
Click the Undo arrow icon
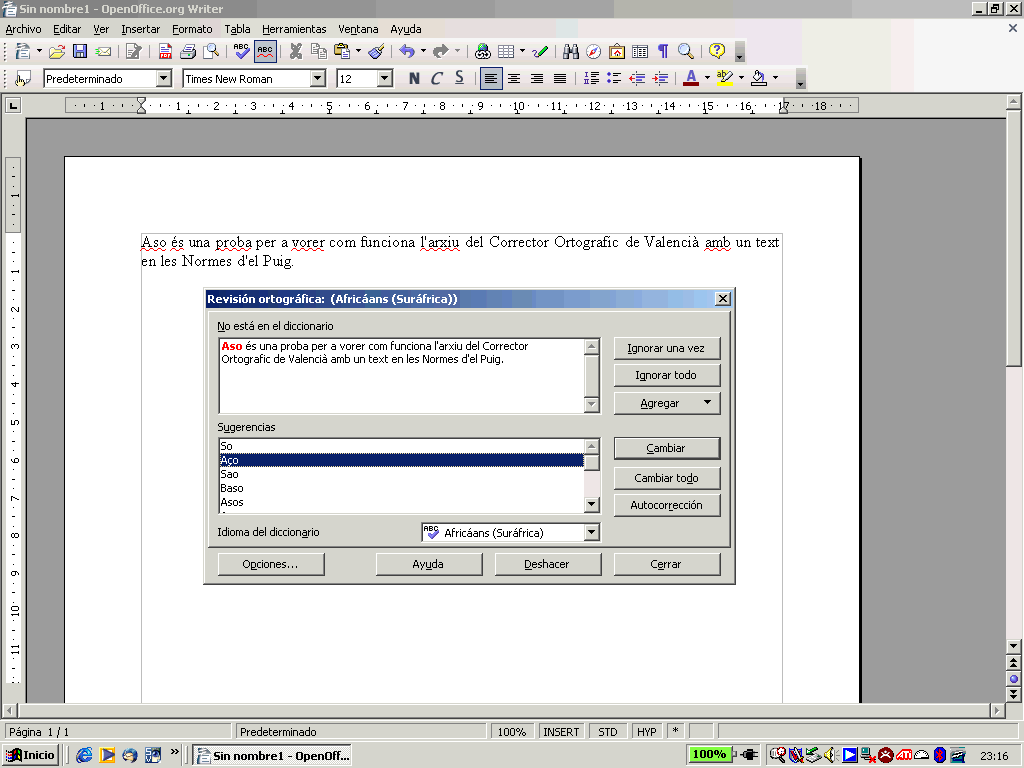(407, 51)
